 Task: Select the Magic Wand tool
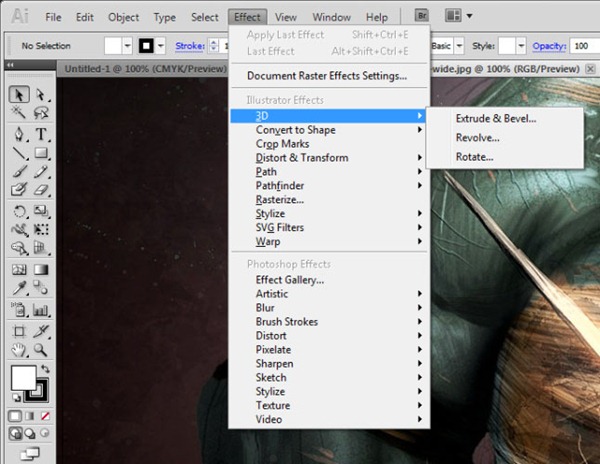19,112
